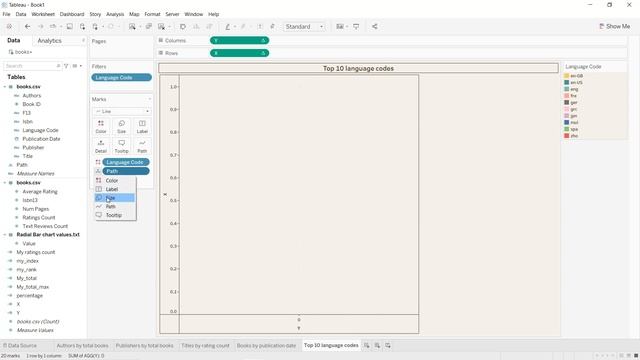
Task: Click the Show/hide cards toolbar icon
Action: [x=340, y=27]
